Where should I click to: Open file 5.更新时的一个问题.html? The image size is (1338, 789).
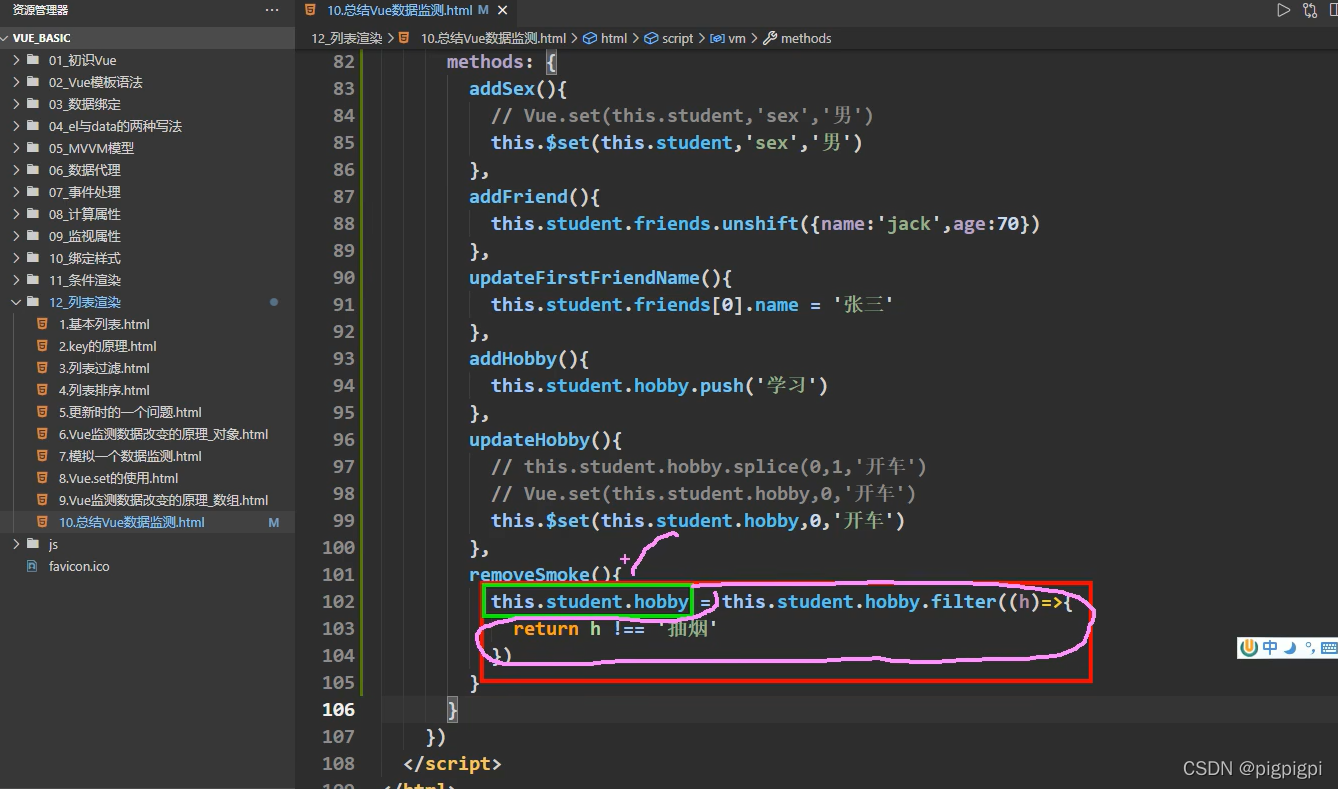coord(148,412)
